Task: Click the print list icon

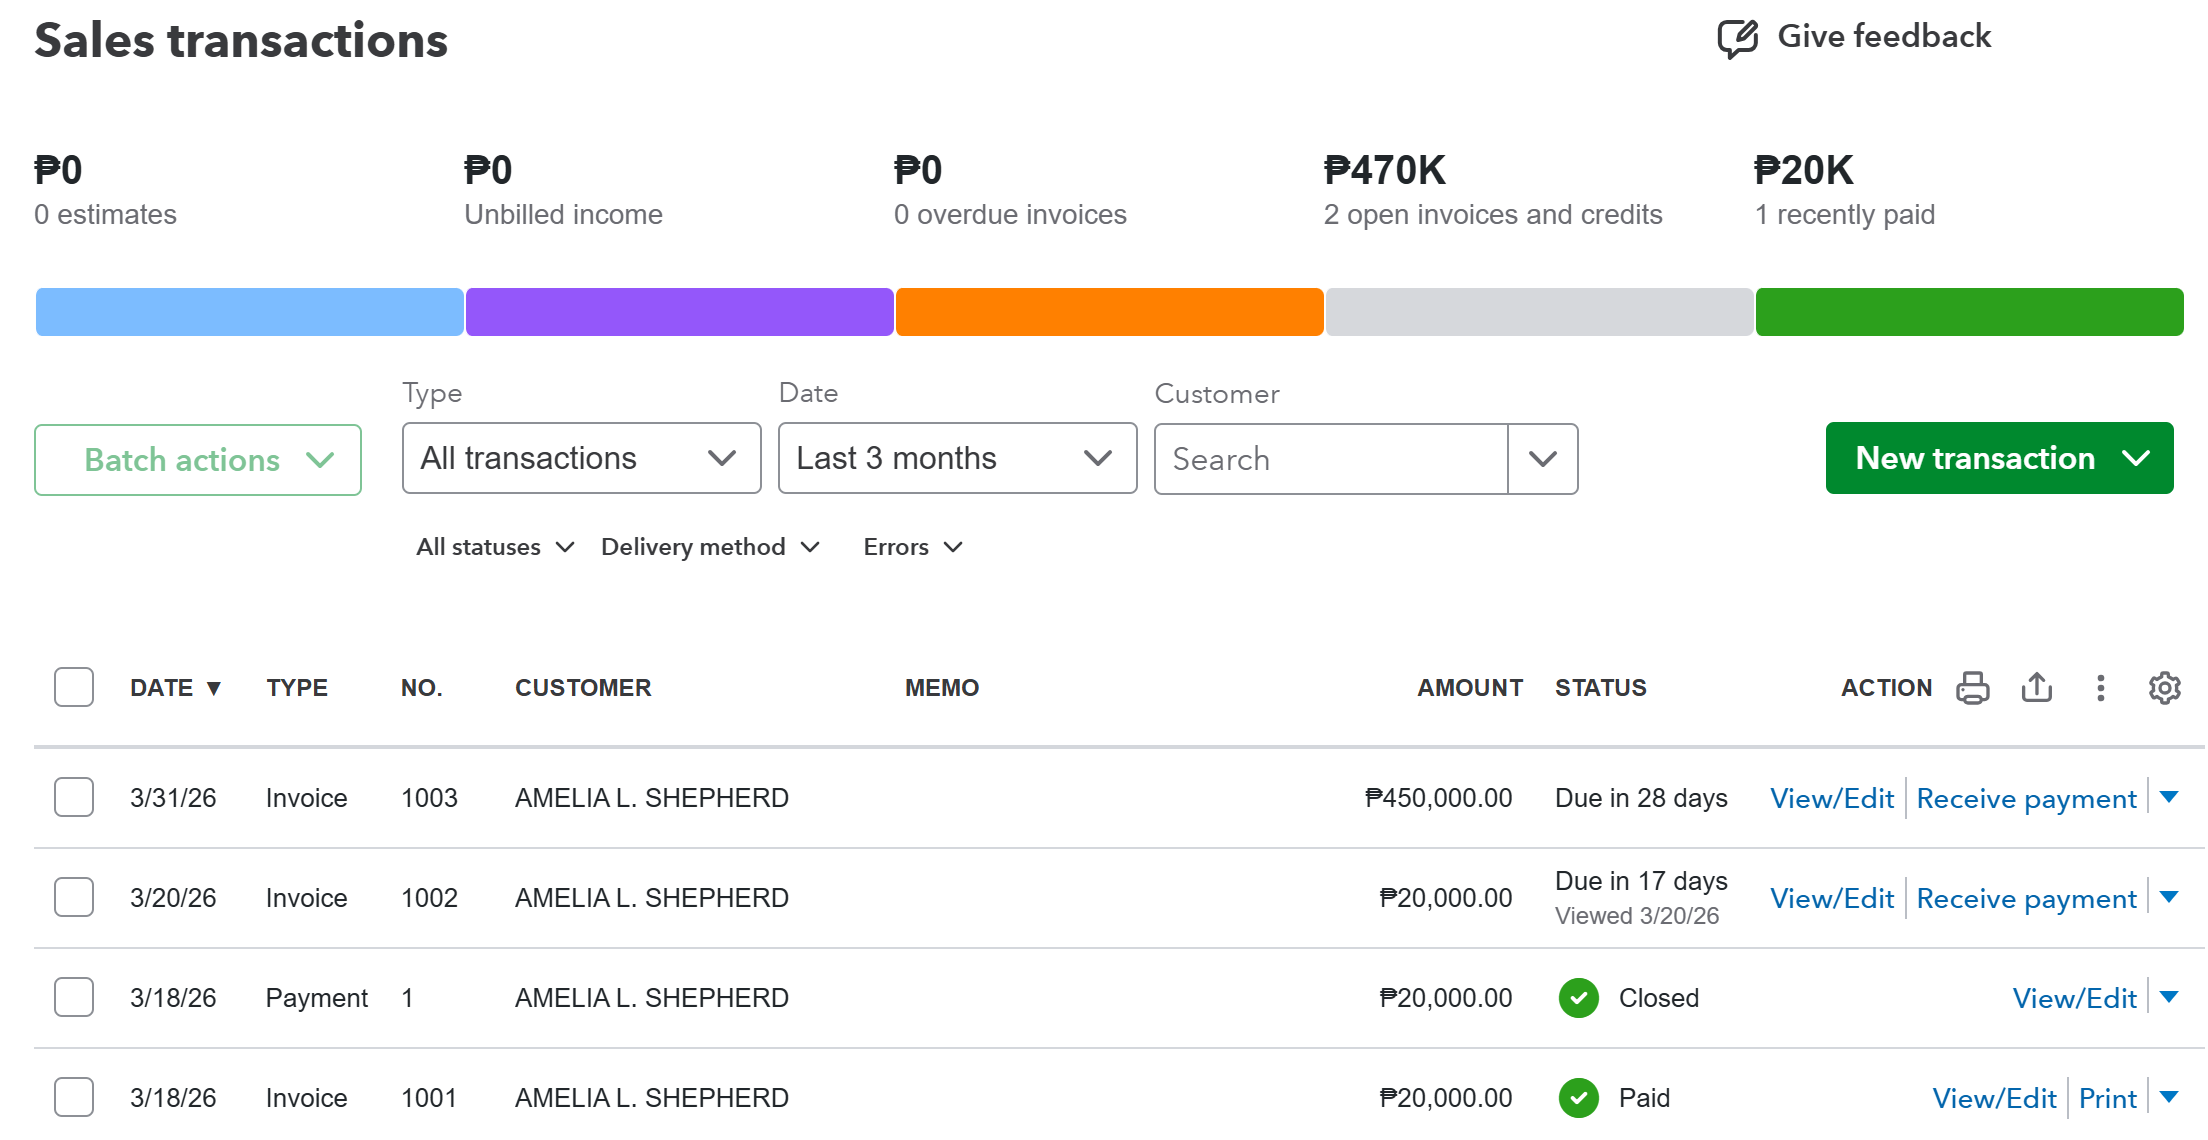Action: pos(1972,688)
